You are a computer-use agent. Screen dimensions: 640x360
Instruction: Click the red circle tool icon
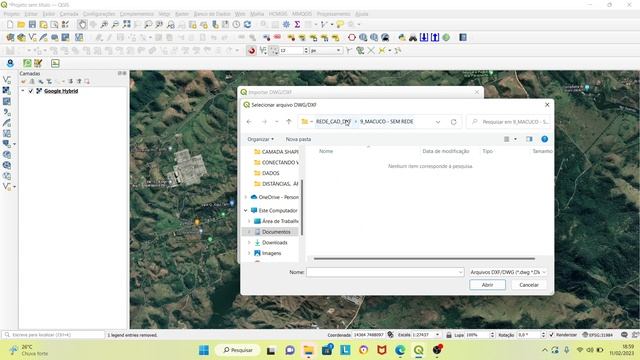tap(352, 38)
